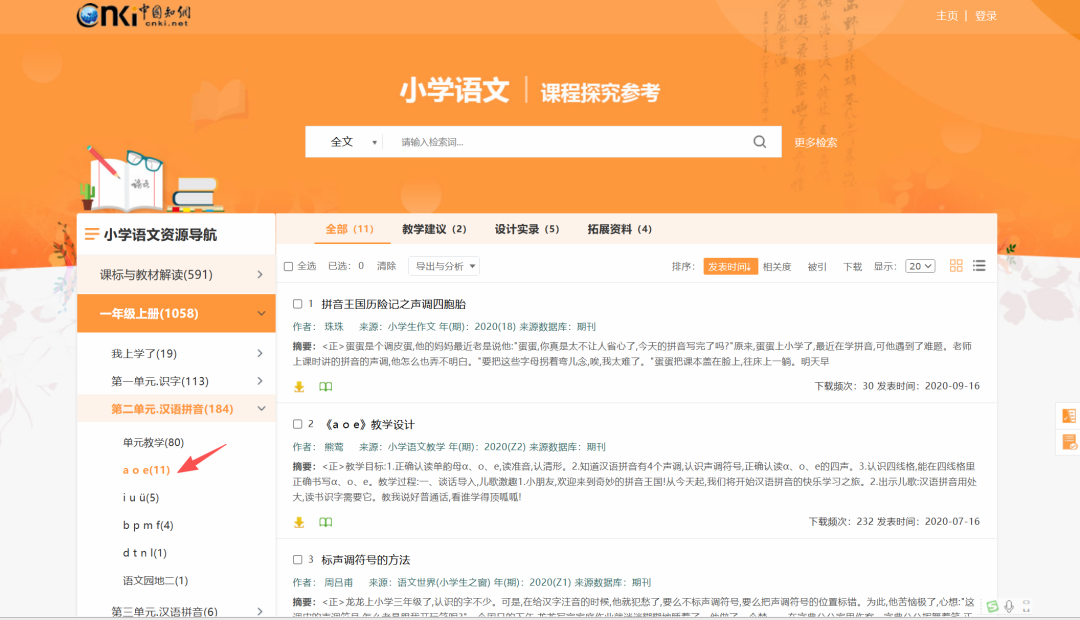Select b p m f(4) tree item
This screenshot has height=620, width=1080.
(x=148, y=525)
